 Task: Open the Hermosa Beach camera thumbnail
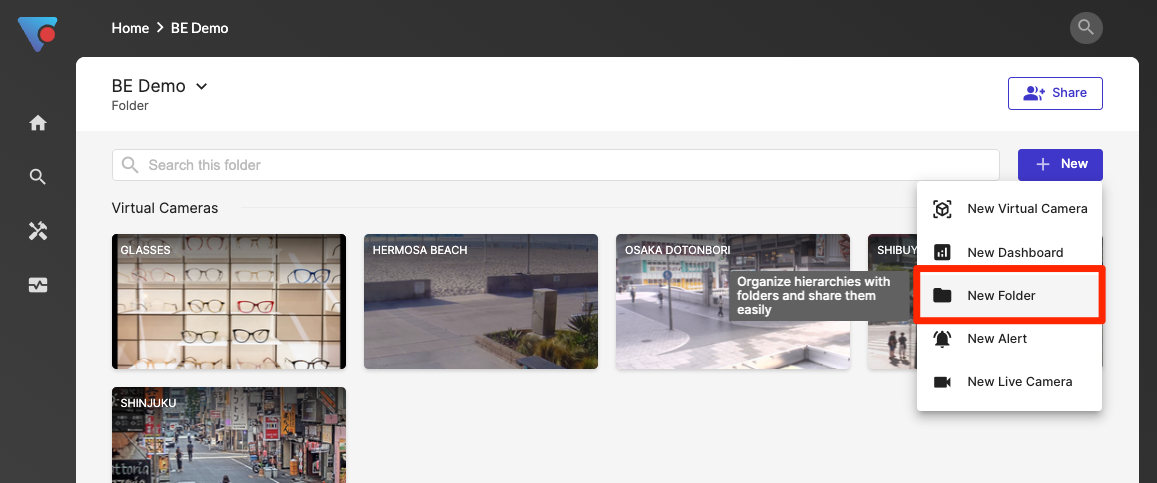(x=481, y=302)
